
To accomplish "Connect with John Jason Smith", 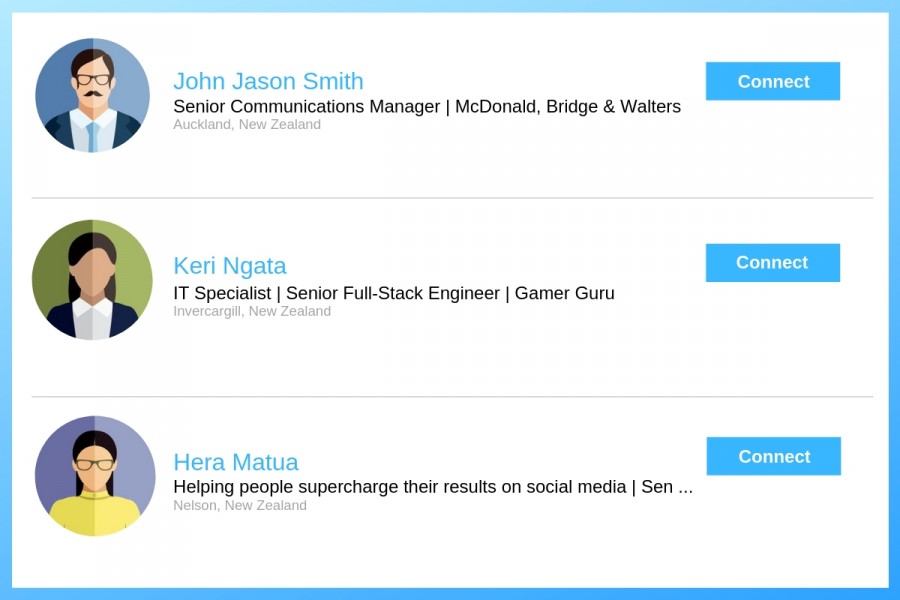I will (x=773, y=81).
